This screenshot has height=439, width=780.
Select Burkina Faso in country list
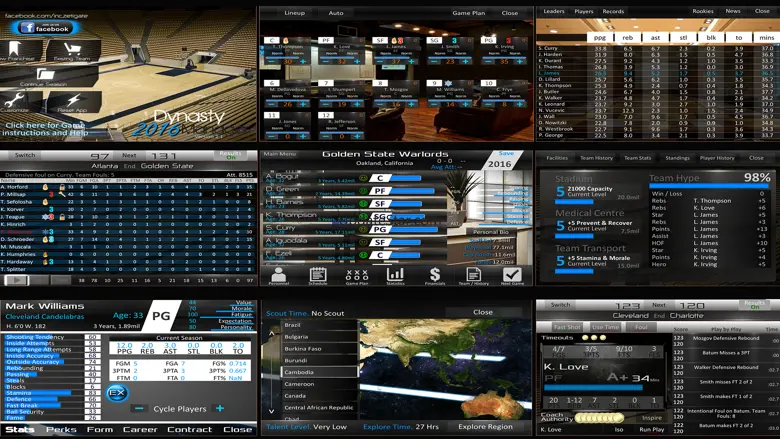pyautogui.click(x=320, y=349)
